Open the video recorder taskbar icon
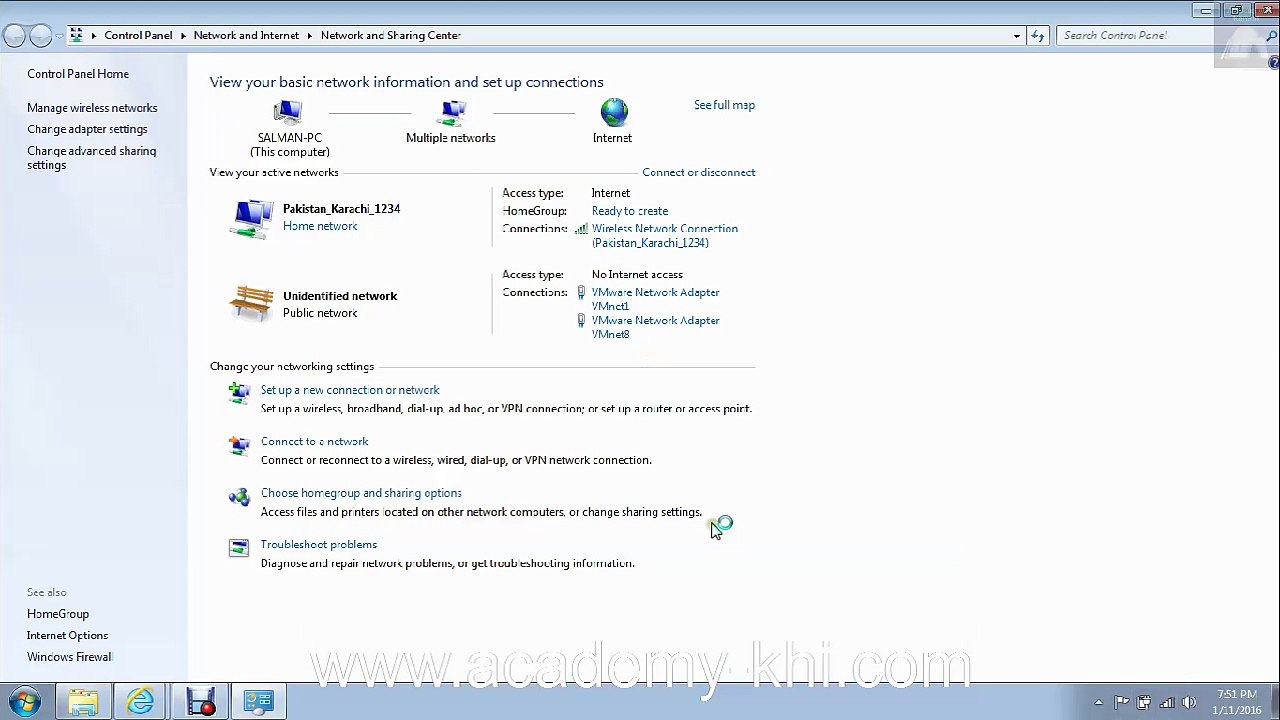Screen dimensions: 1280x720 point(200,702)
